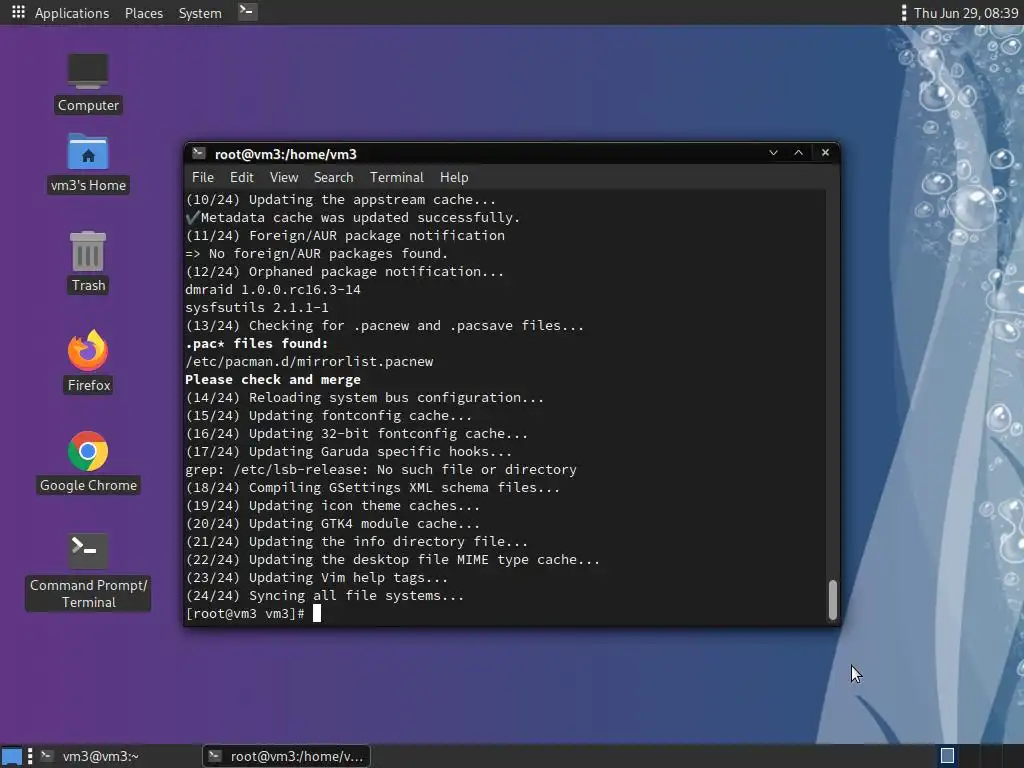Click the [root@vm3 vm3]# prompt line

[x=245, y=613]
